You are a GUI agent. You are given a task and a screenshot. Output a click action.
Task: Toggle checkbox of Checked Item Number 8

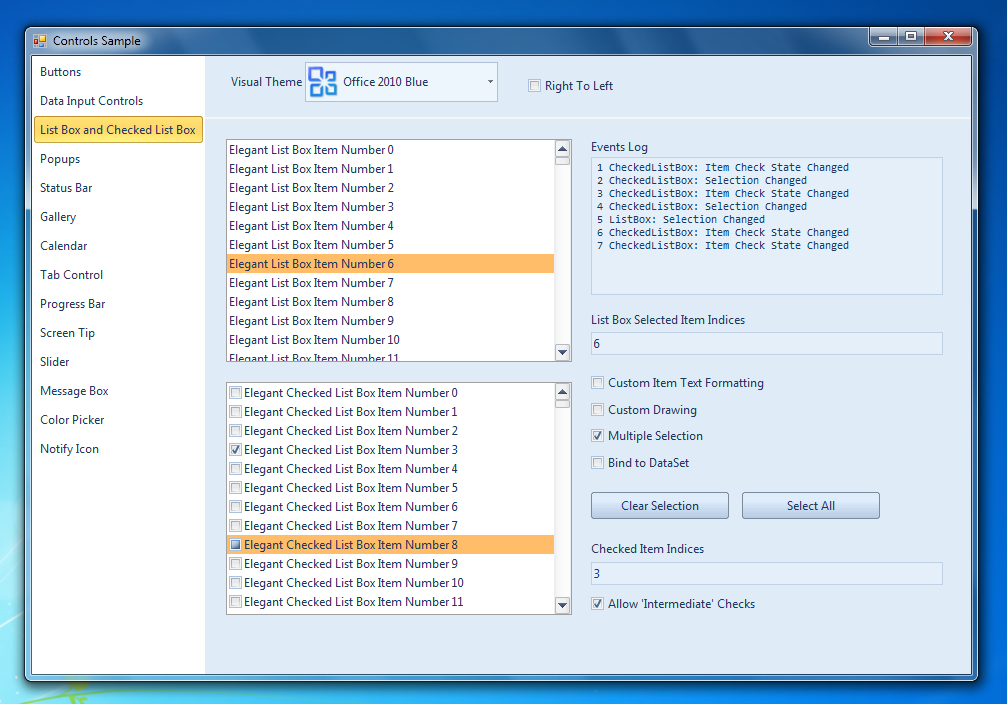(236, 545)
